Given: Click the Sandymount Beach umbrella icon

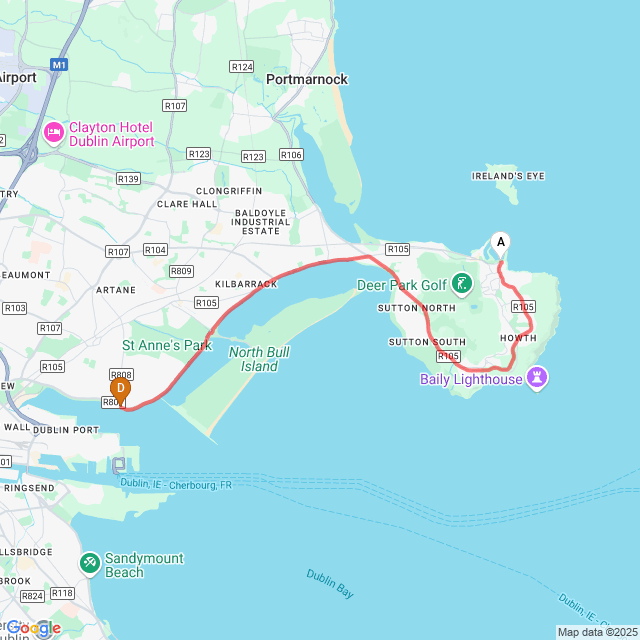Looking at the screenshot, I should coord(90,564).
